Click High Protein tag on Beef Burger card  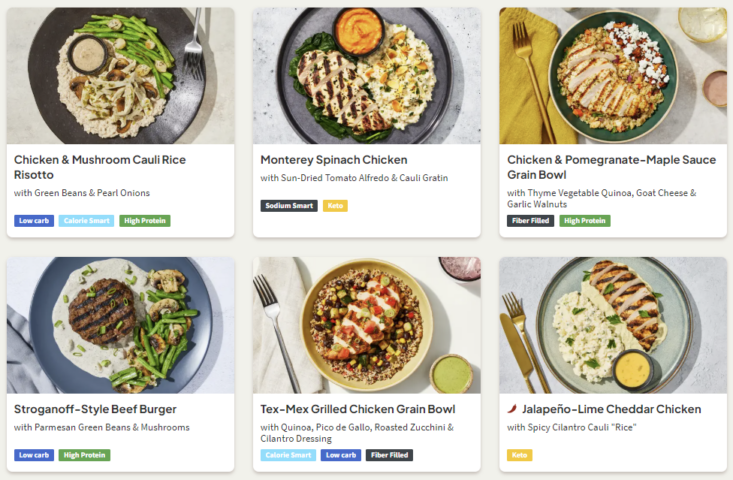point(85,455)
